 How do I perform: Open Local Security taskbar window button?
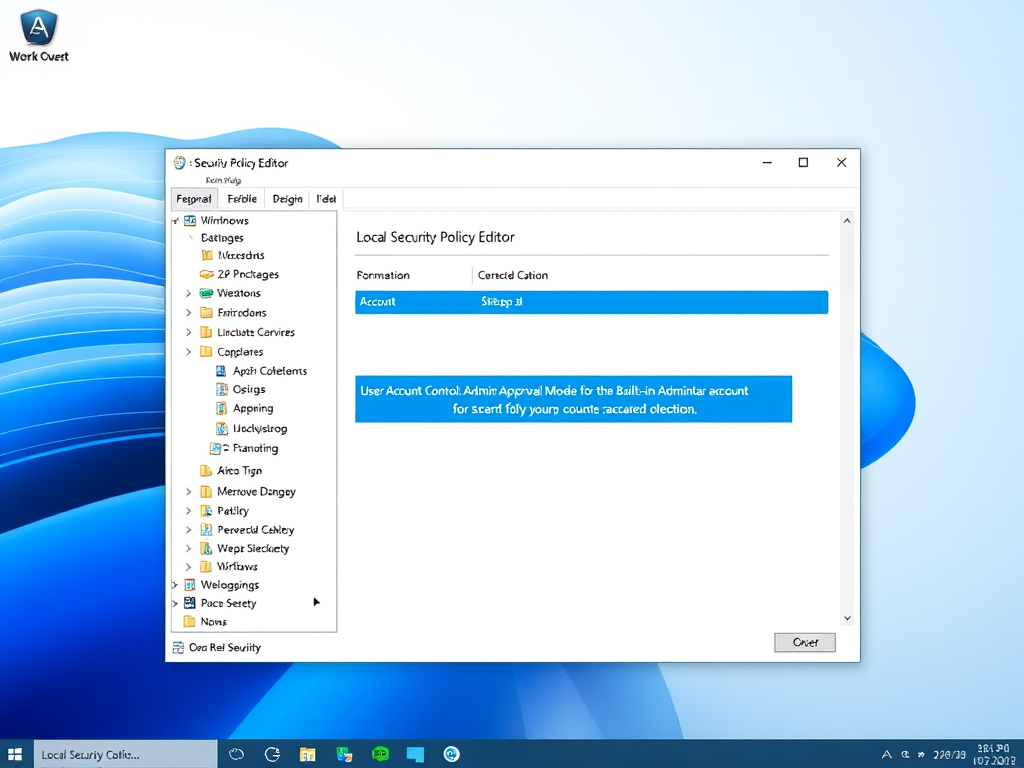click(x=125, y=754)
